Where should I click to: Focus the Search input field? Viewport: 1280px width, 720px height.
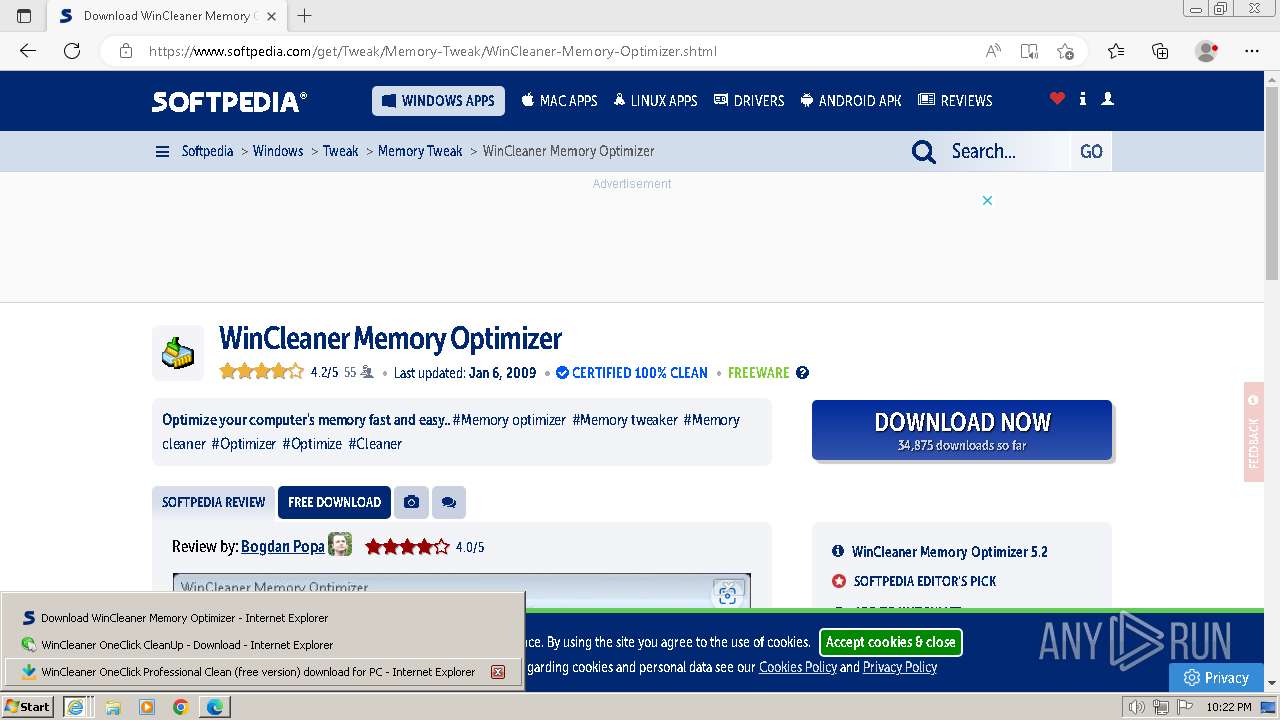pyautogui.click(x=1007, y=152)
